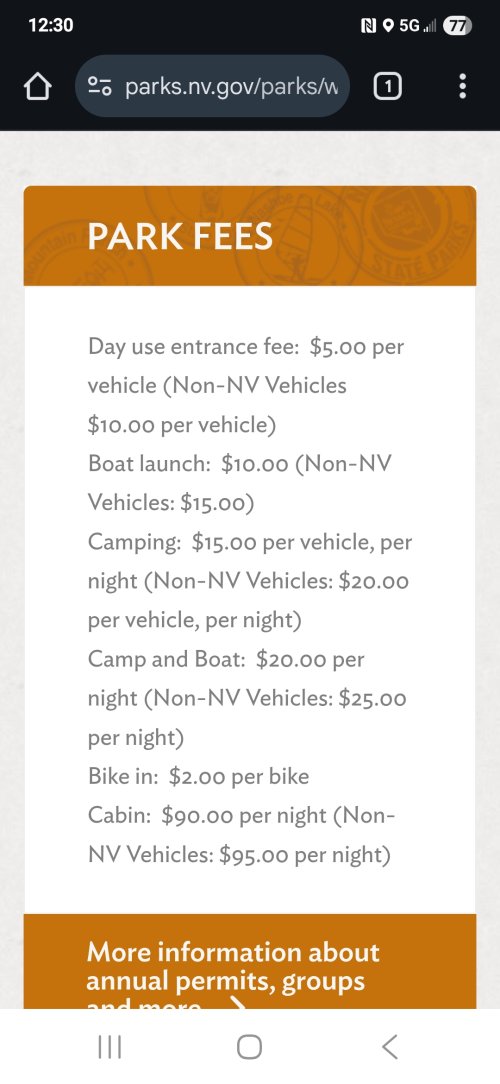Tap the Android back navigation arrow
The height and width of the screenshot is (1084, 500).
390,1047
